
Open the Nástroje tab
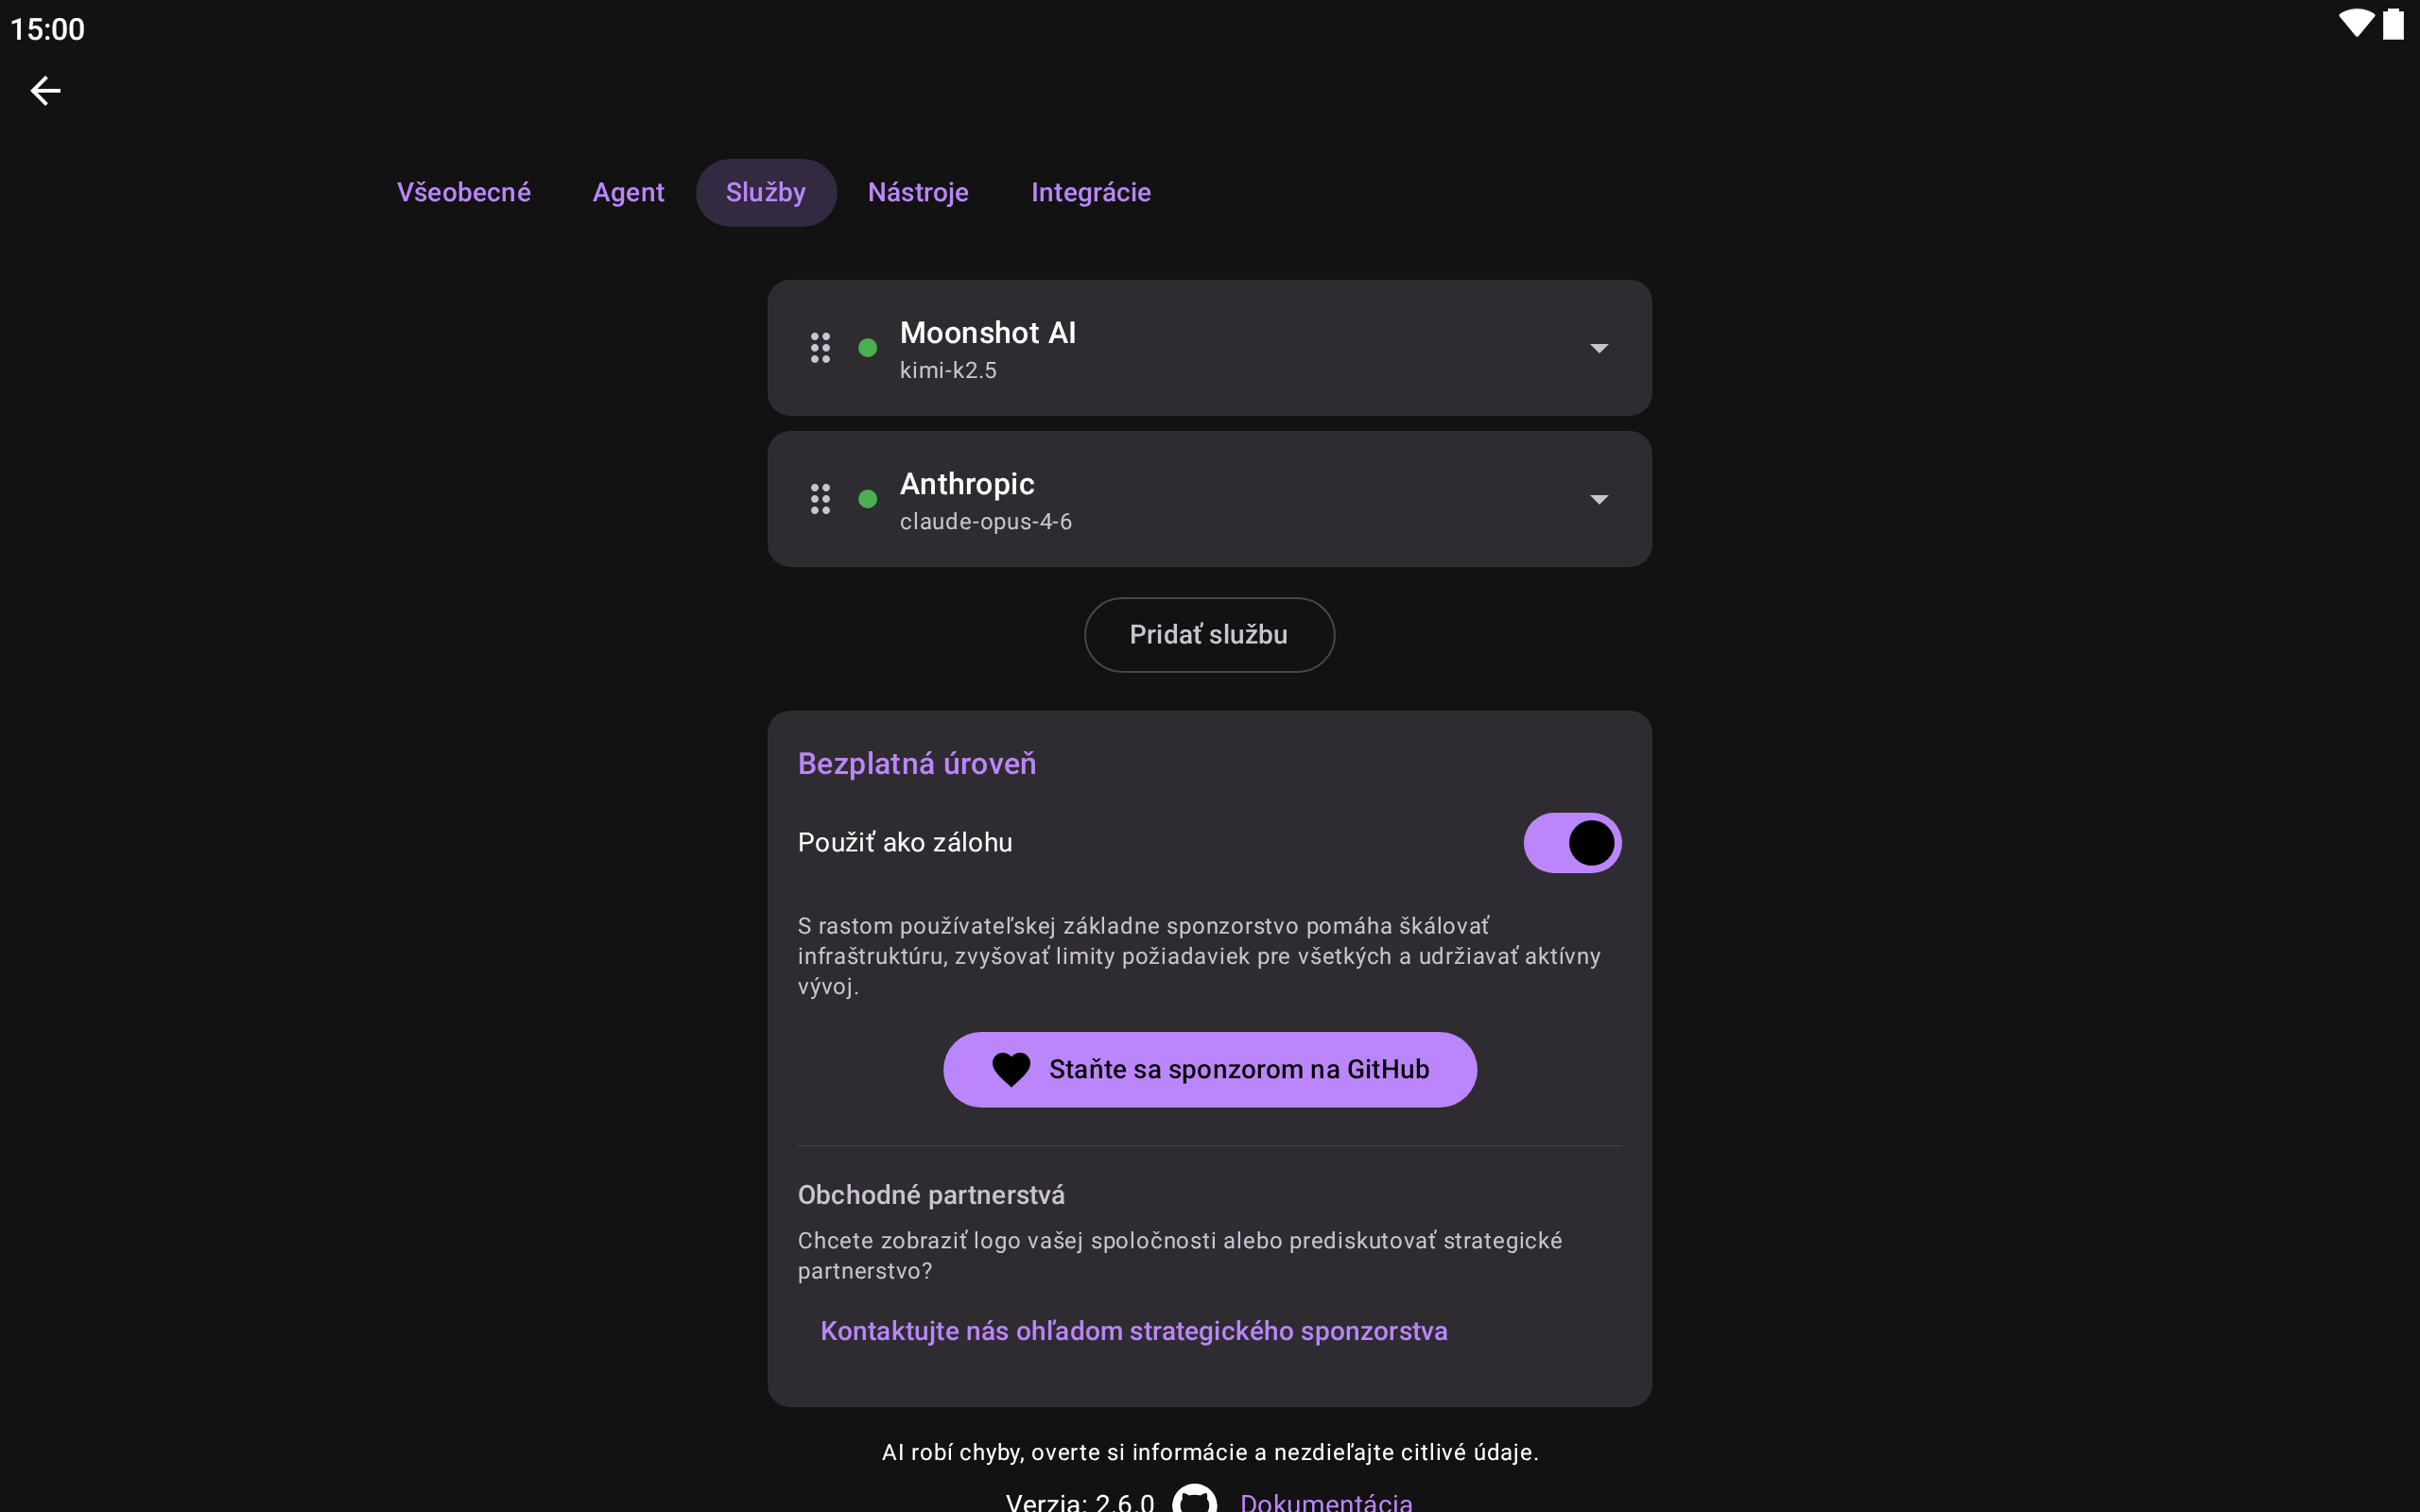pos(918,193)
